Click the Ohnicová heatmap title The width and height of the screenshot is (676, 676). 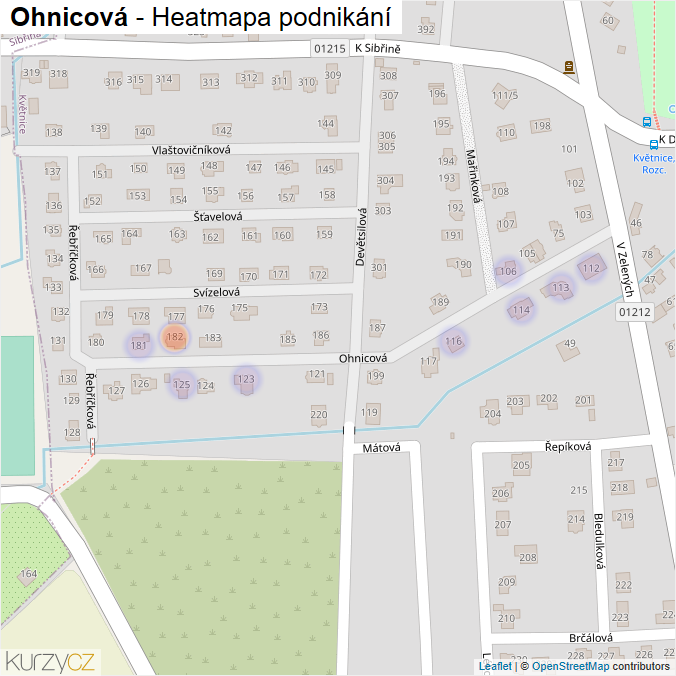click(x=200, y=17)
